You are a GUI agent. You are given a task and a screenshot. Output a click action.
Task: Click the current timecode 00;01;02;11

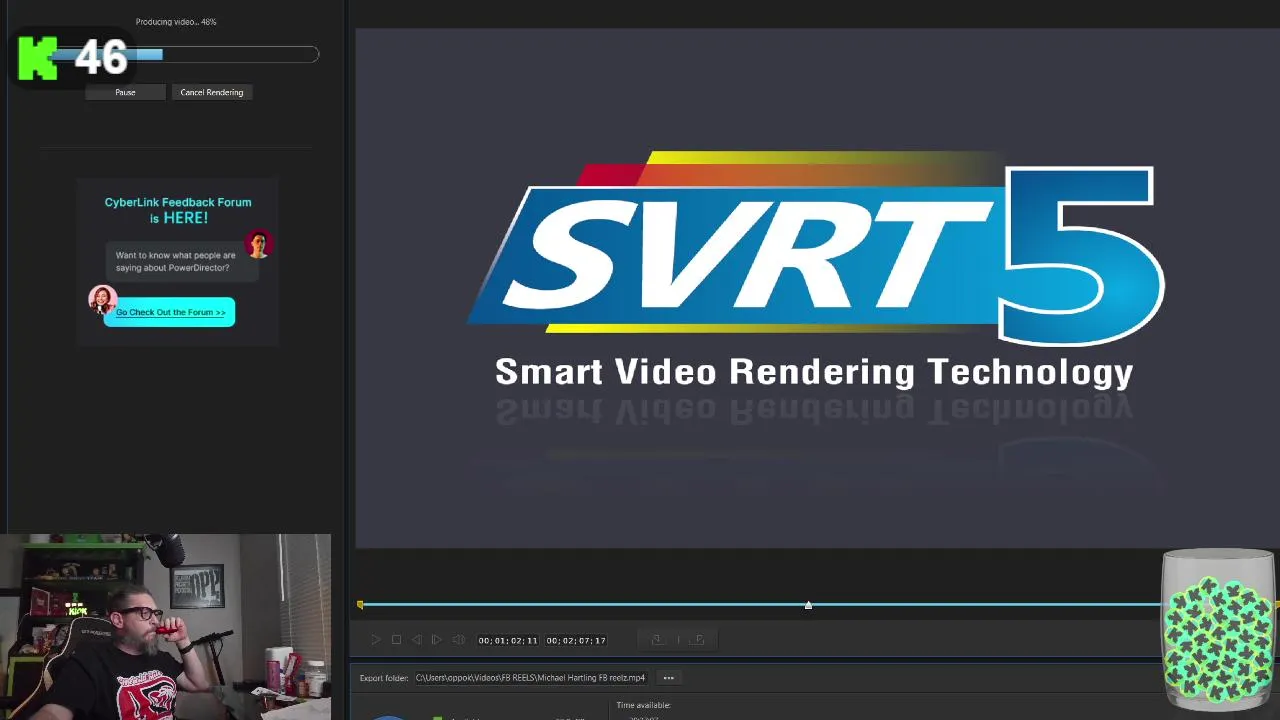pos(508,640)
